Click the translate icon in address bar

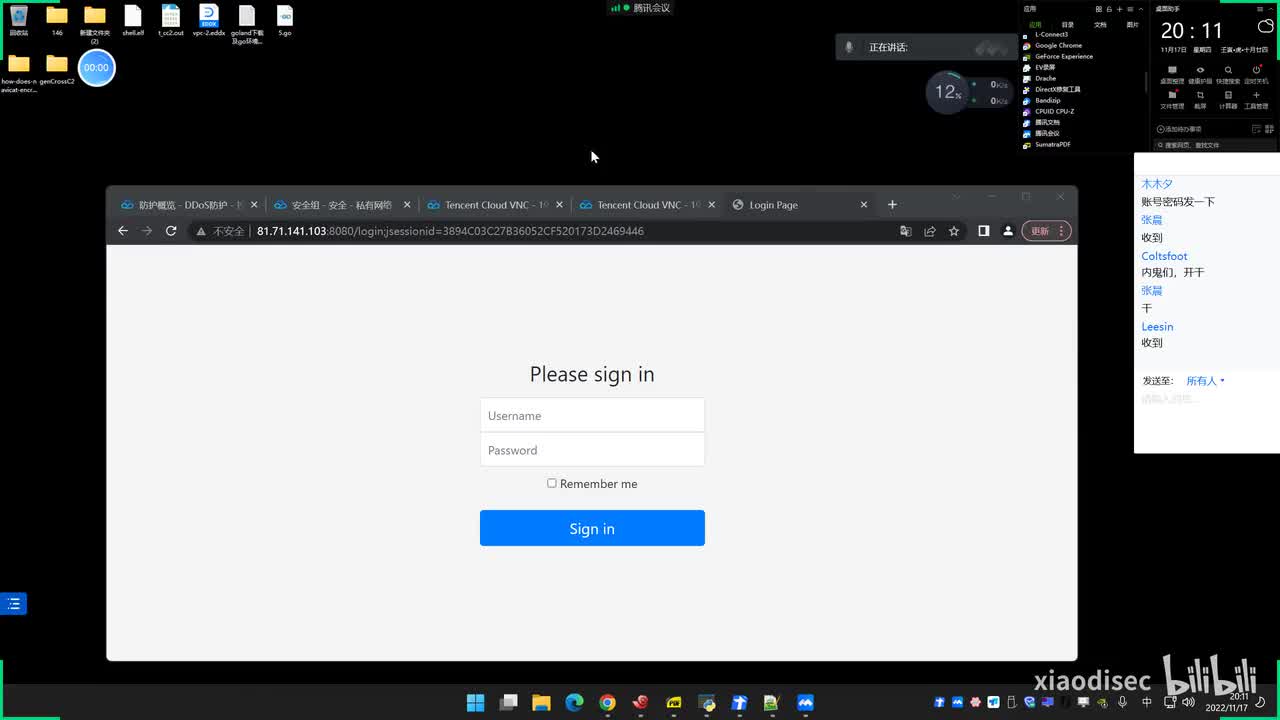[x=906, y=231]
